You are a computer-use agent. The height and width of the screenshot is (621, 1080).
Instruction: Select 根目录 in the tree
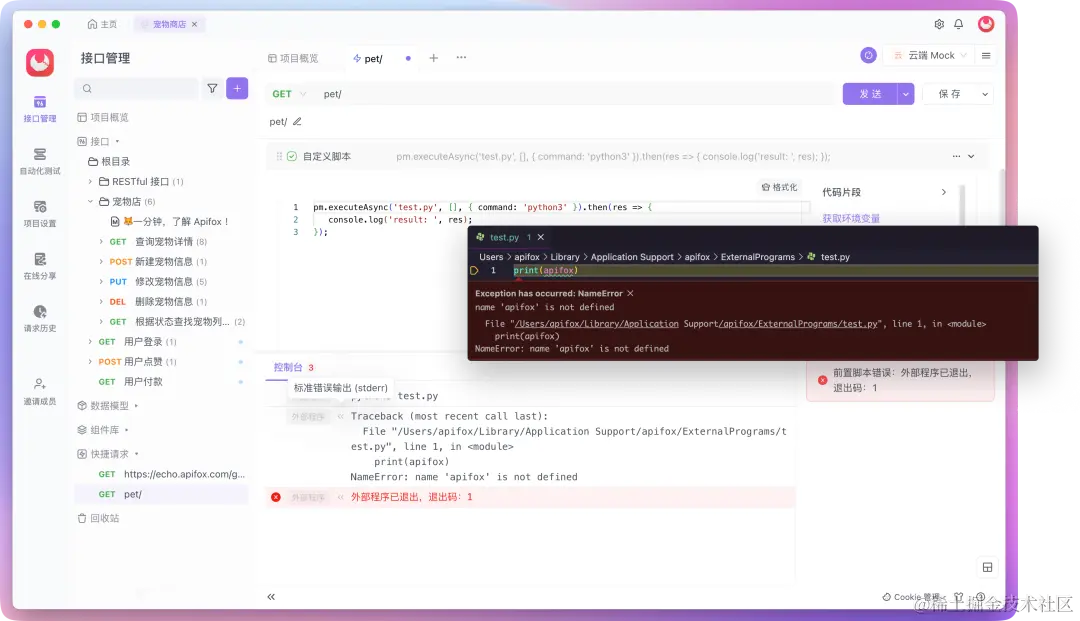pyautogui.click(x=109, y=161)
